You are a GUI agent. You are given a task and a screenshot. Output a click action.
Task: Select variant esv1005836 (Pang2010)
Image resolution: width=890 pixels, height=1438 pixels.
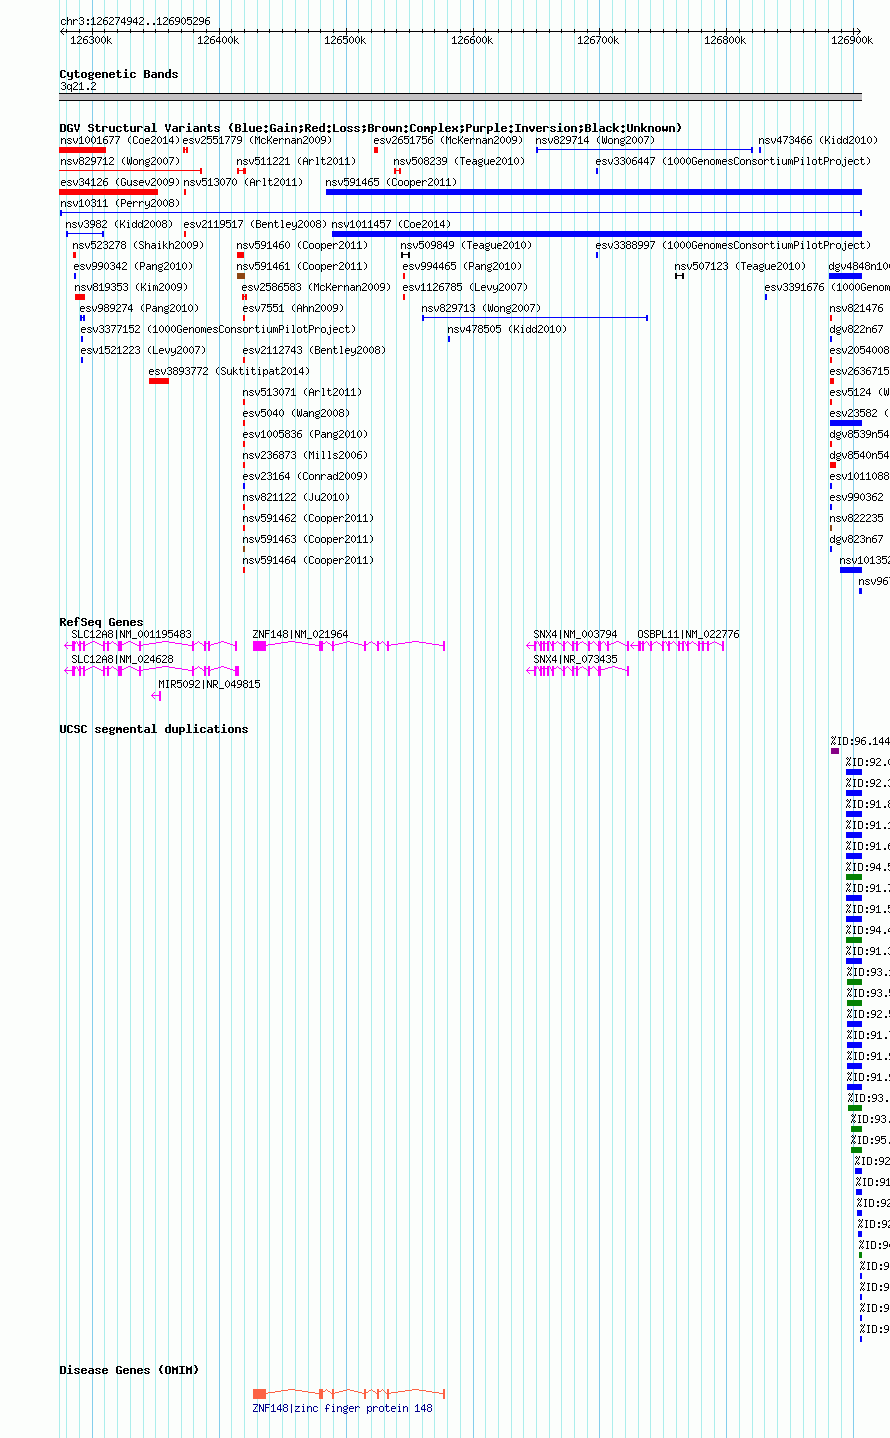click(x=304, y=434)
